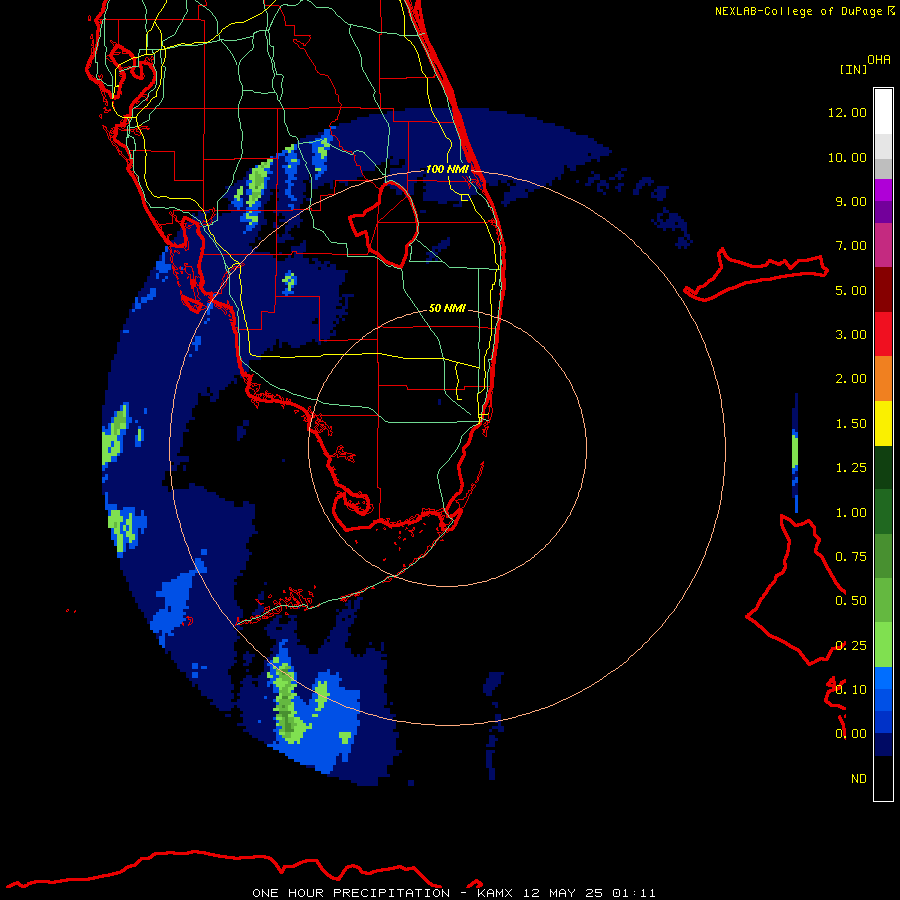Click the NEXLAB-College of DuPage credit text
This screenshot has width=900, height=900.
[798, 11]
